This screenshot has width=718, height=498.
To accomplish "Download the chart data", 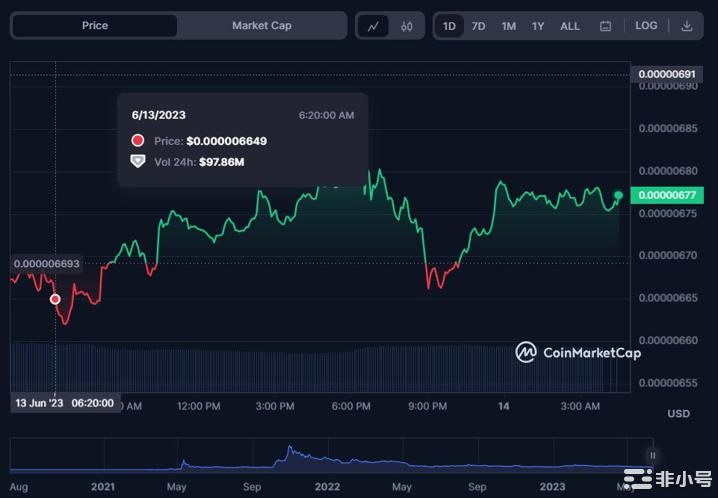I will pyautogui.click(x=687, y=26).
